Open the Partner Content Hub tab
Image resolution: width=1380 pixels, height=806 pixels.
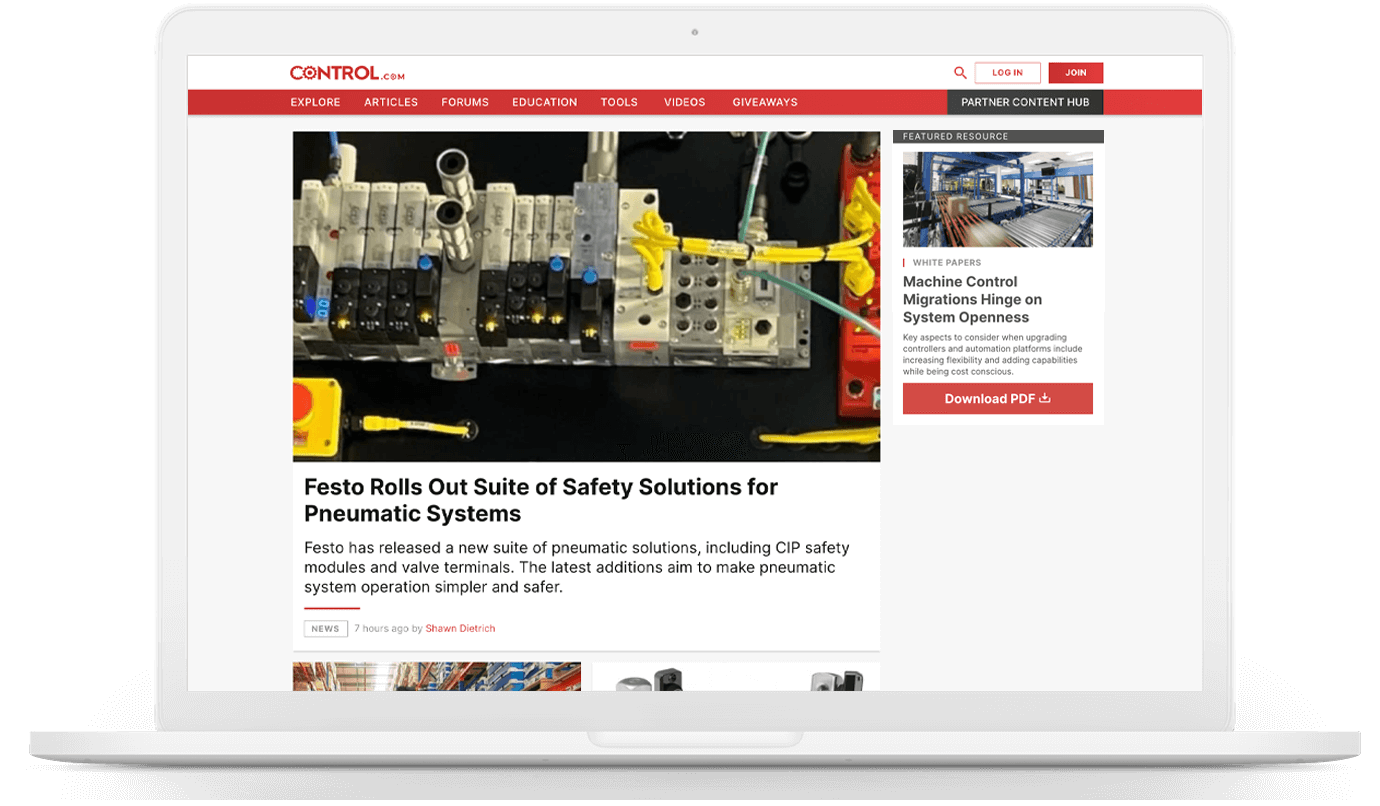tap(1025, 102)
